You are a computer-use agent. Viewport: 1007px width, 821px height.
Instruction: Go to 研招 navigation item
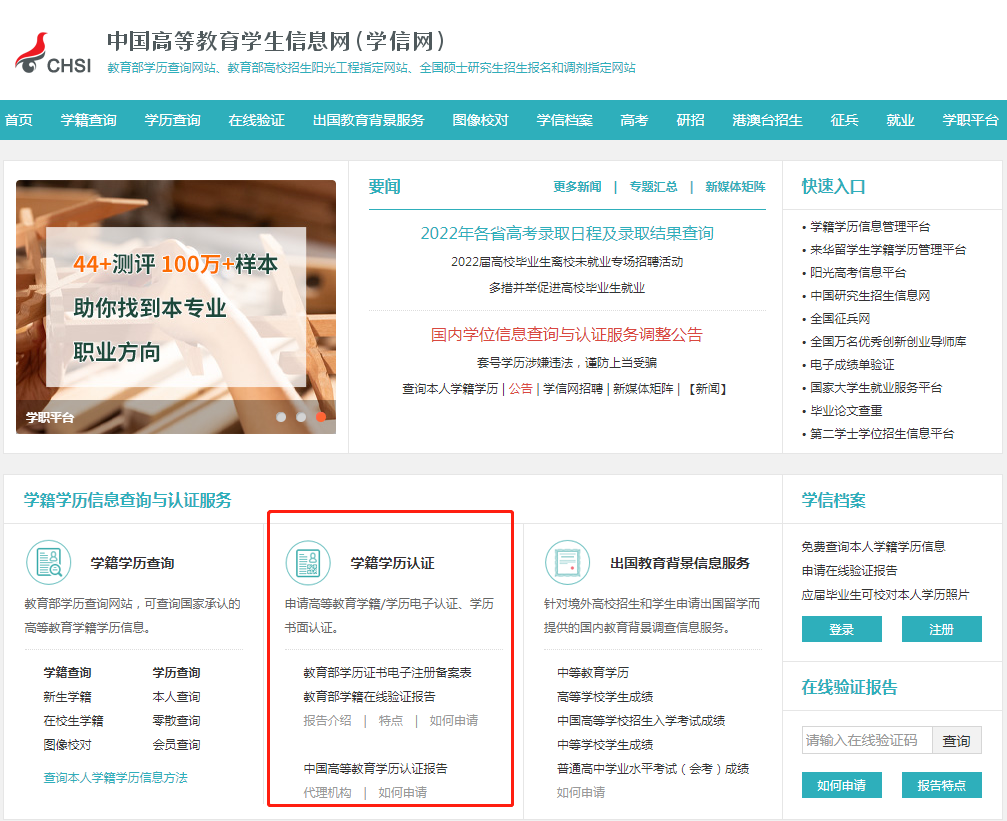pyautogui.click(x=690, y=120)
